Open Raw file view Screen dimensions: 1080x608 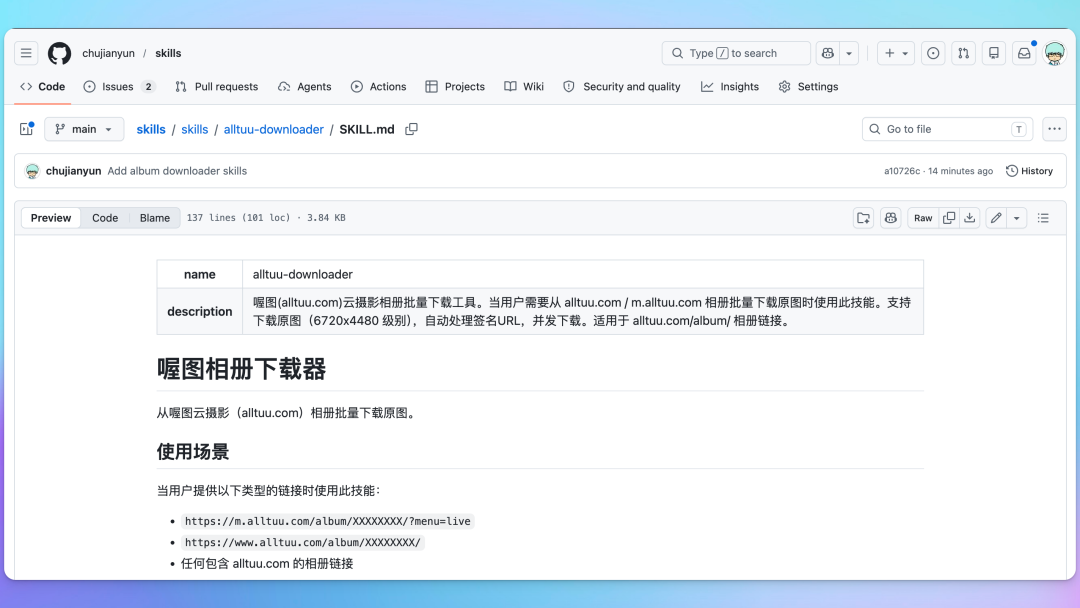click(x=923, y=218)
